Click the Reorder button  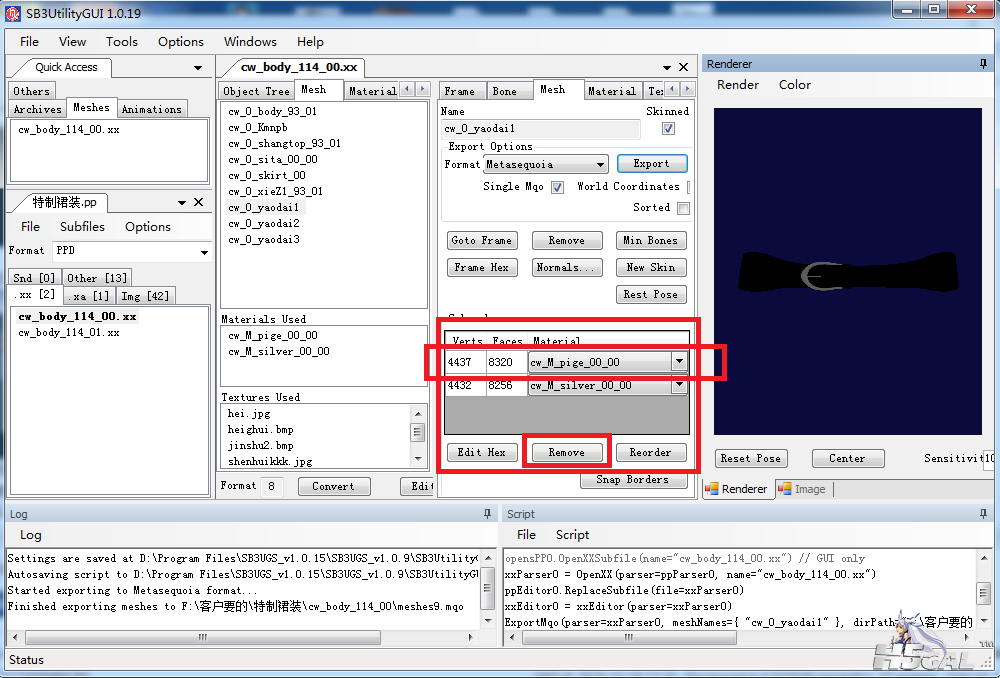(651, 452)
